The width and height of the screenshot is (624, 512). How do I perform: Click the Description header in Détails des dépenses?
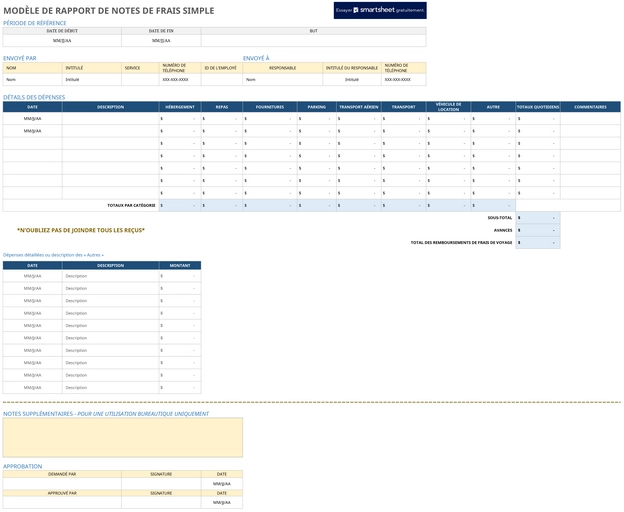point(111,107)
